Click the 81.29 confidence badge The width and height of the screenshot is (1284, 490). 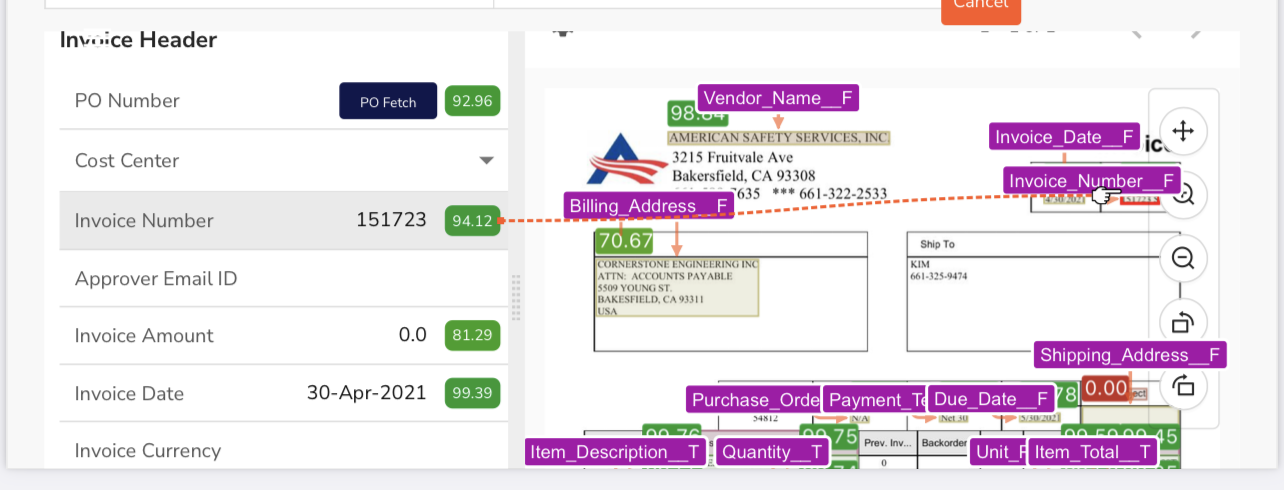473,335
